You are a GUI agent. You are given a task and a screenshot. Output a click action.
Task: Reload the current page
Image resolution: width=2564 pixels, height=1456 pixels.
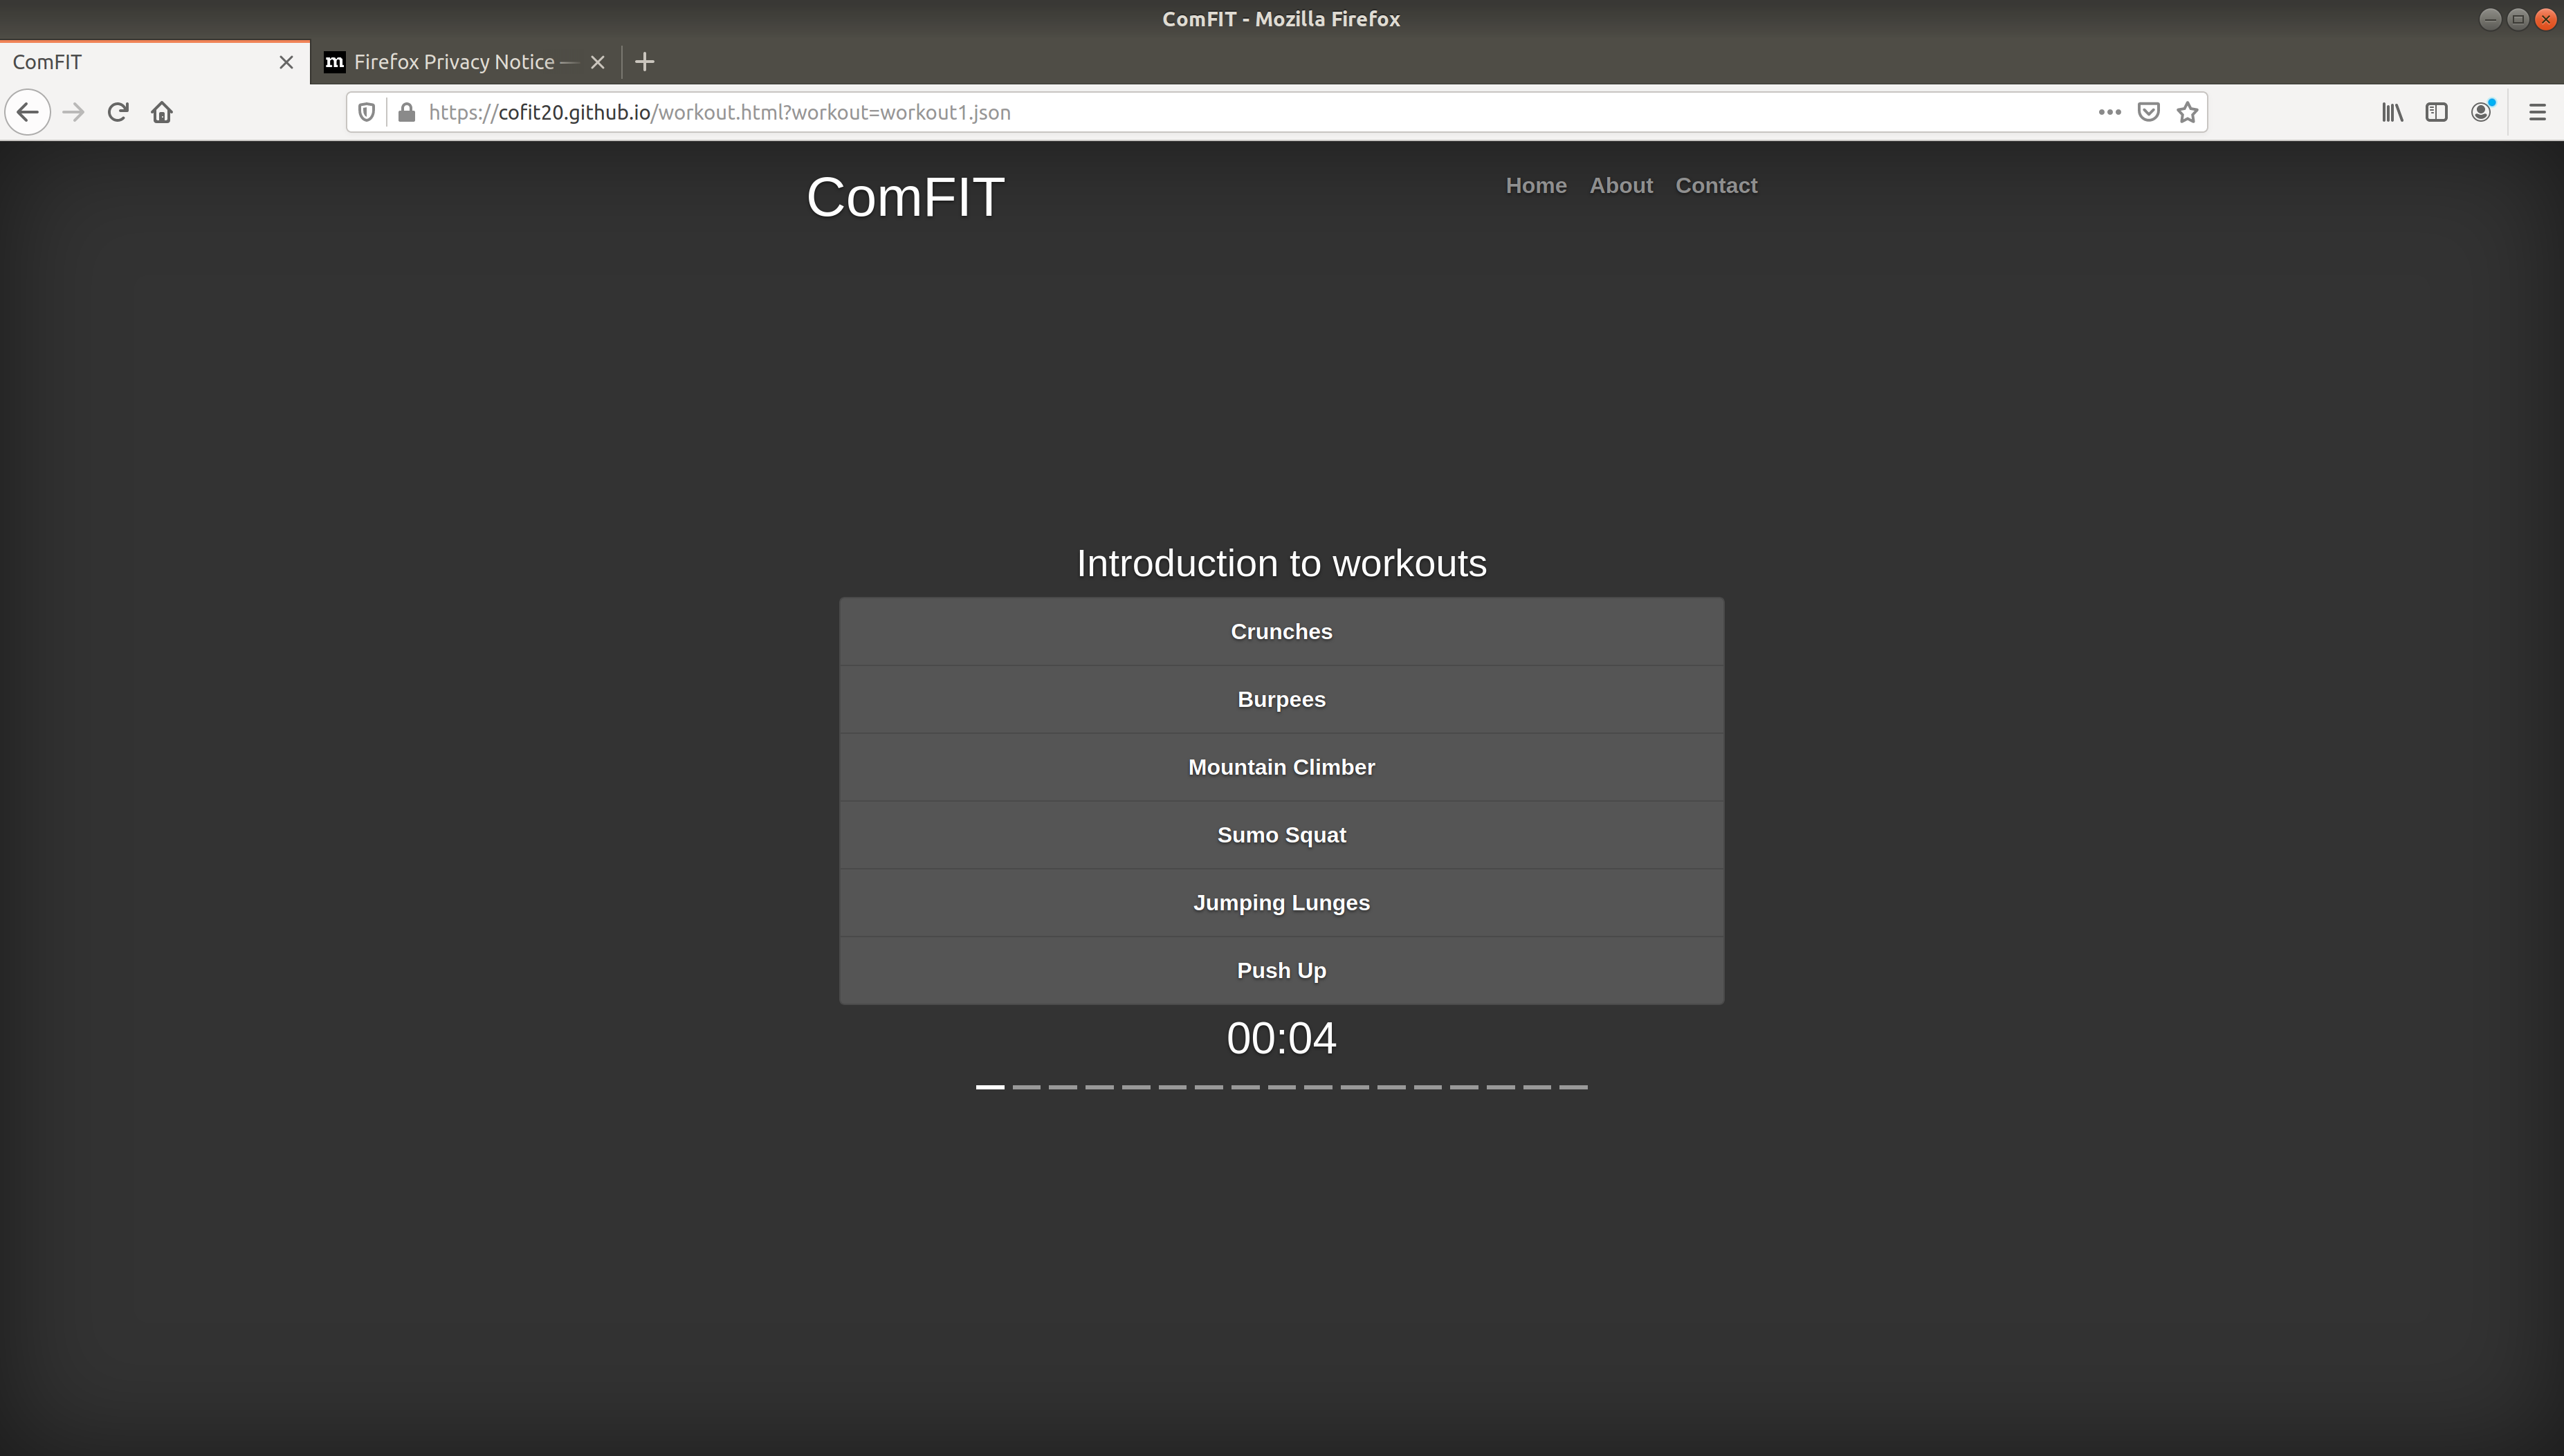118,112
